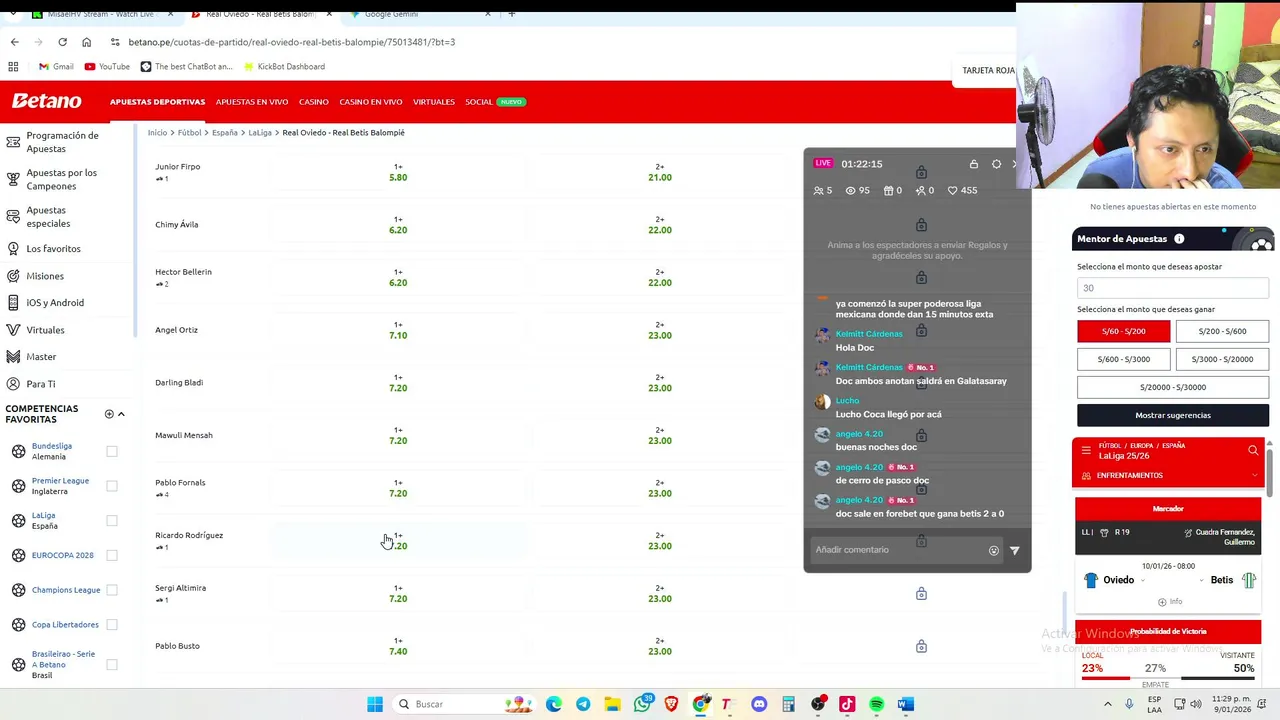Image resolution: width=1280 pixels, height=720 pixels.
Task: Click the browser address bar
Action: pos(500,42)
